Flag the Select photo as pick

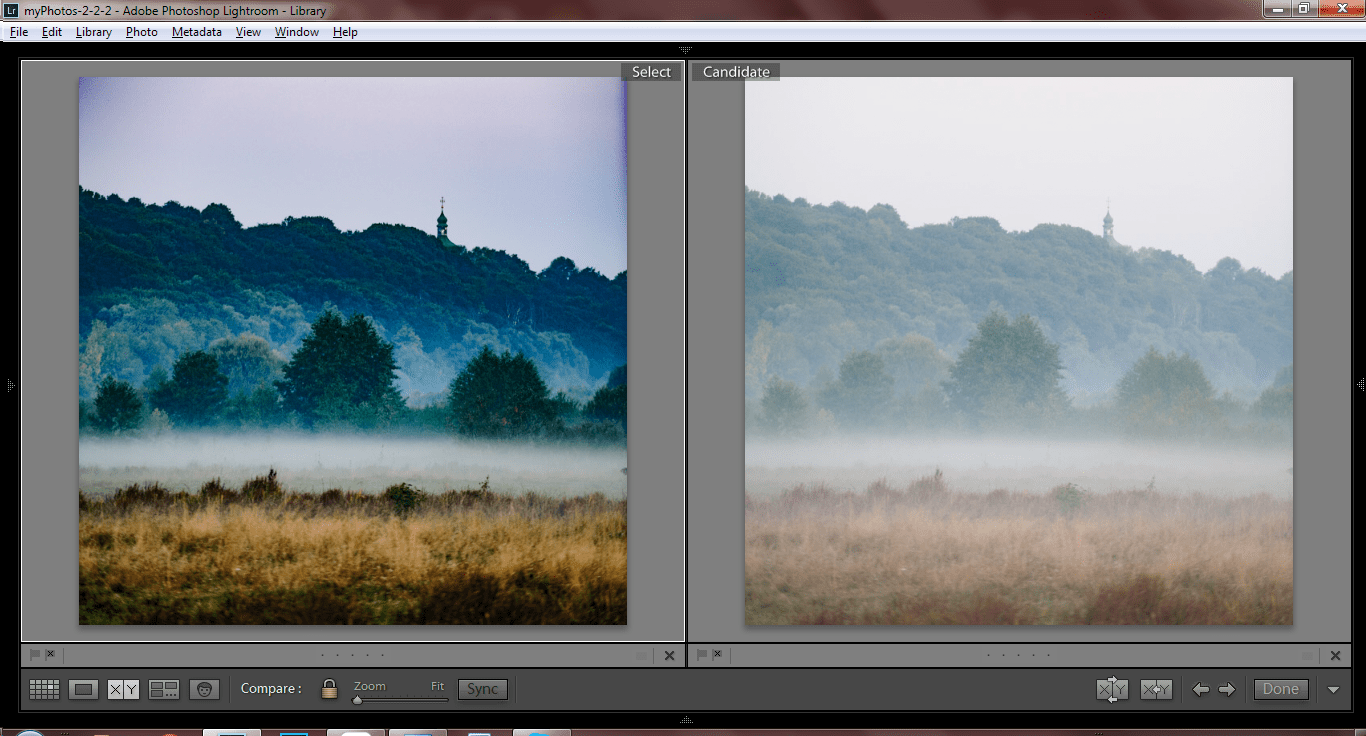pos(35,655)
